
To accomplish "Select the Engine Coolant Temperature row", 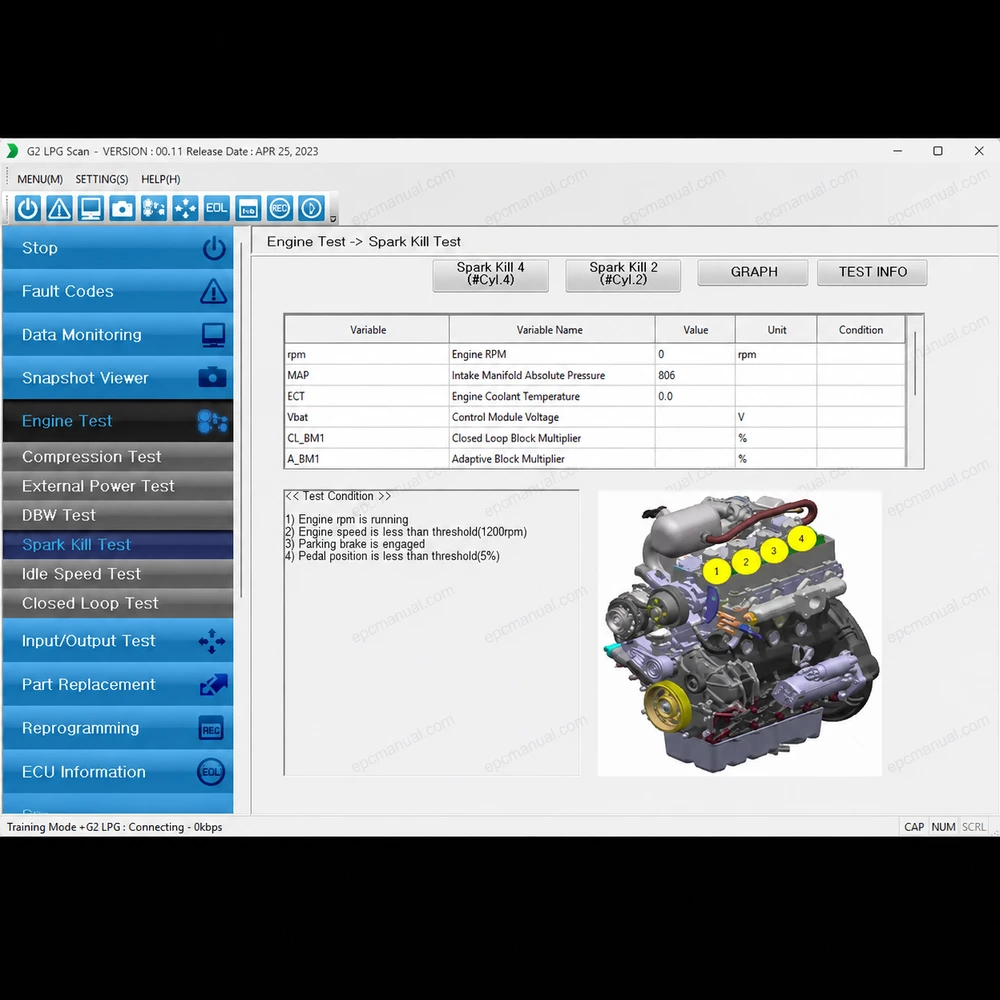I will 595,397.
